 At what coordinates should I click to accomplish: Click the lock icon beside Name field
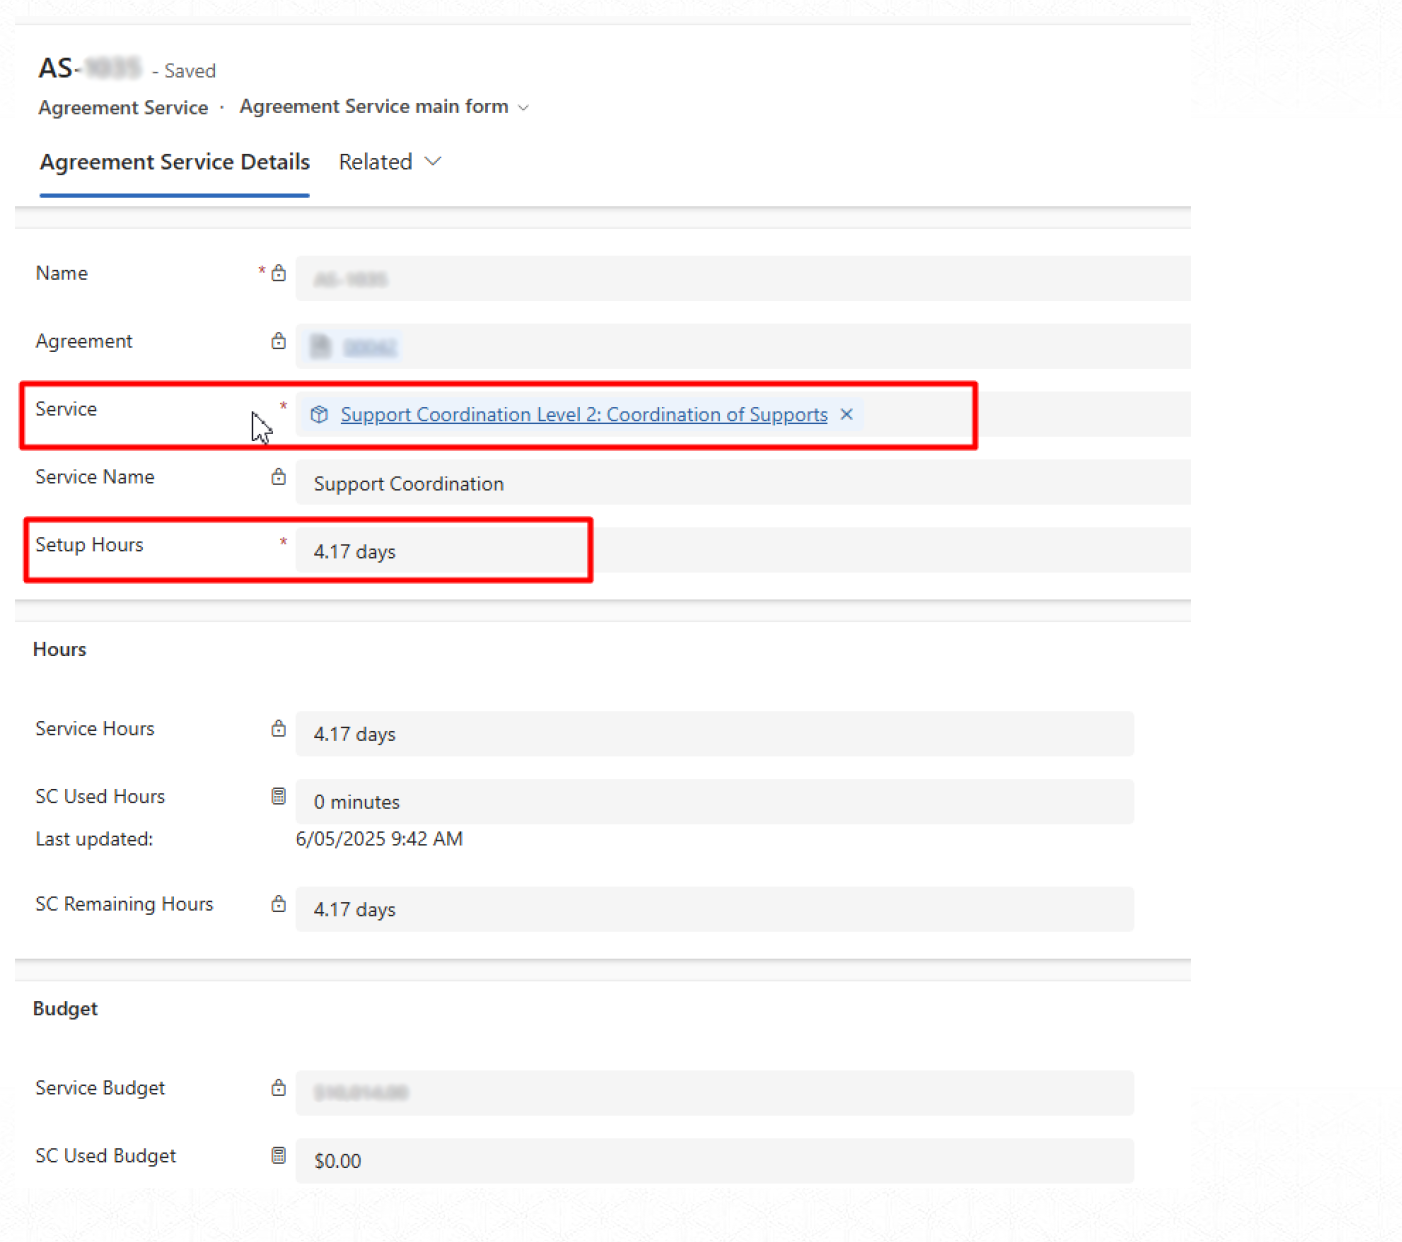point(279,273)
